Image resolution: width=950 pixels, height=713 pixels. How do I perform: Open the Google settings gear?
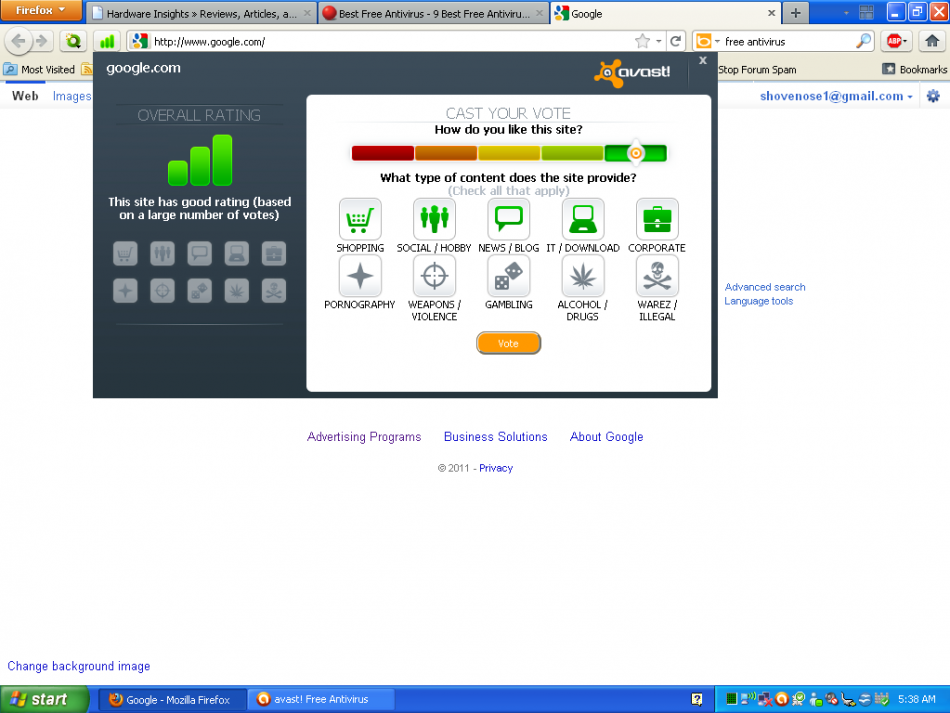(x=932, y=96)
